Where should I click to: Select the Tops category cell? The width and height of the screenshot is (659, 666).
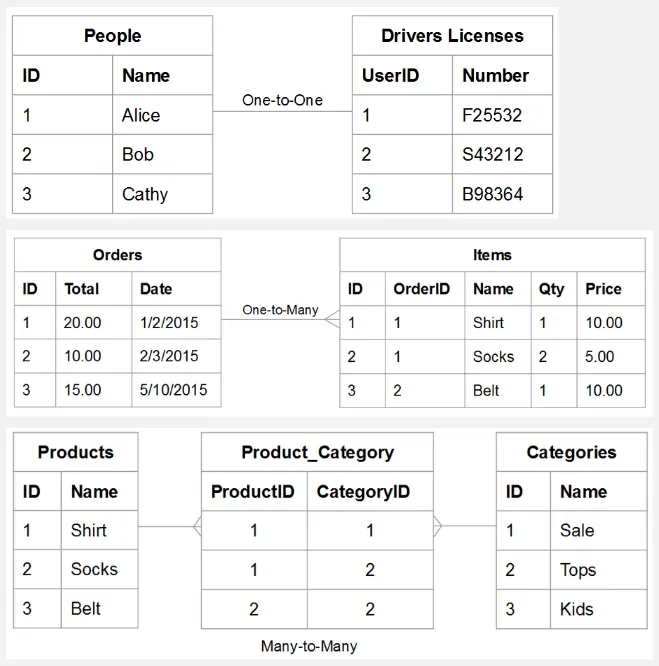point(578,570)
